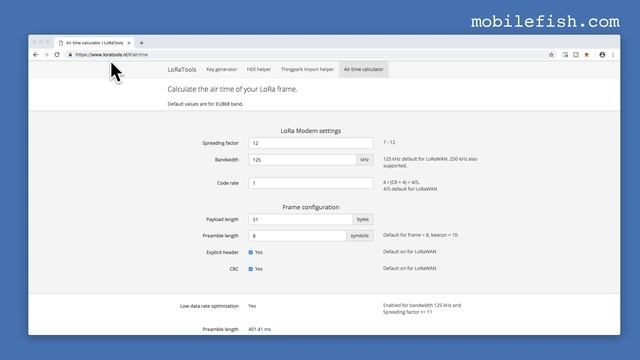Image resolution: width=640 pixels, height=360 pixels.
Task: Click 'Calculate the air time of your LoRa frame.' heading
Action: [x=232, y=89]
